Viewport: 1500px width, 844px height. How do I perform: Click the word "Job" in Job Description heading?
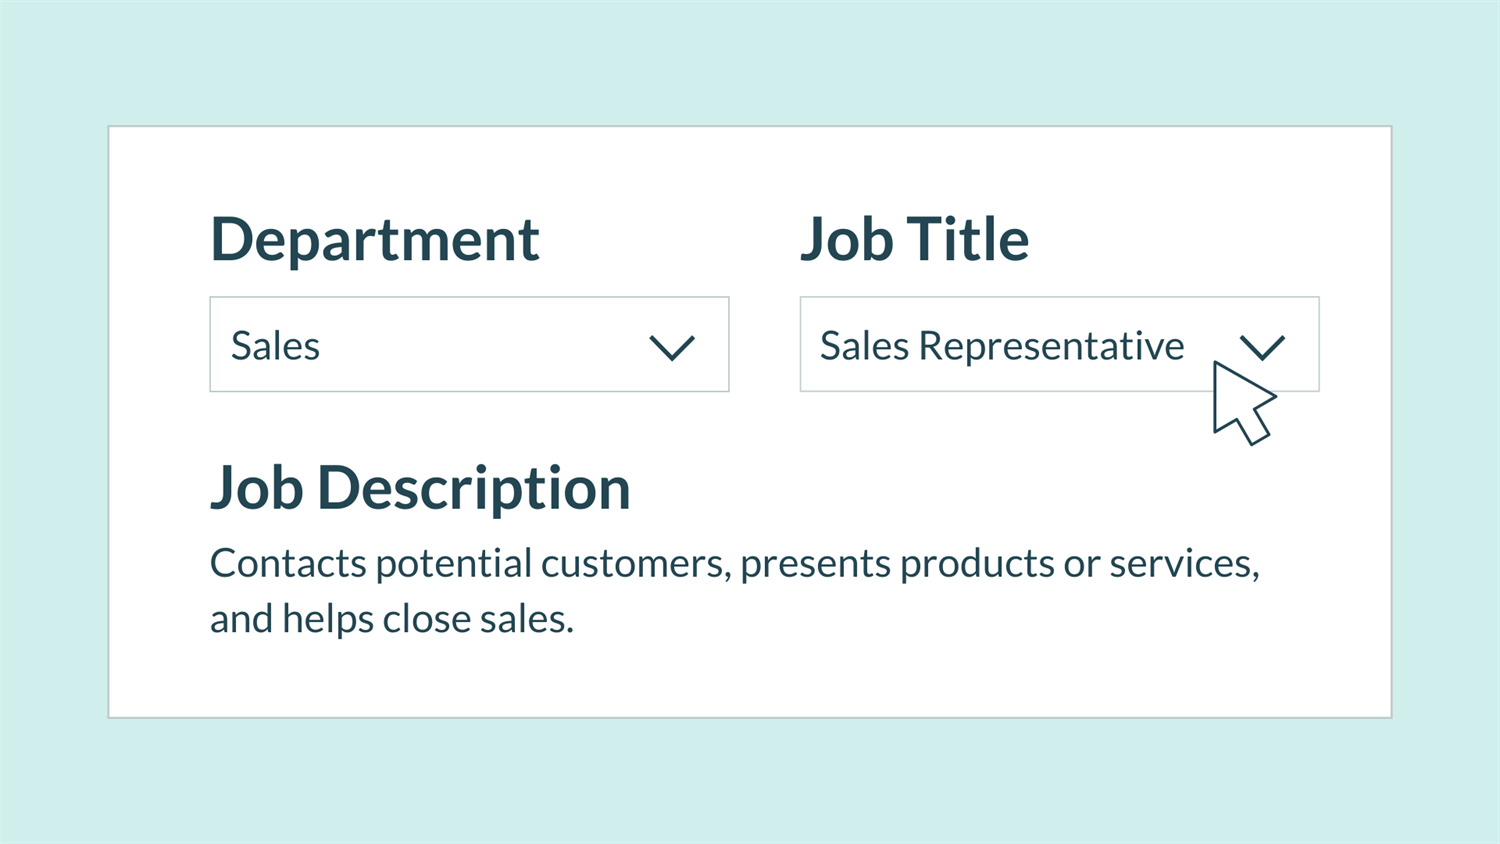tap(256, 488)
